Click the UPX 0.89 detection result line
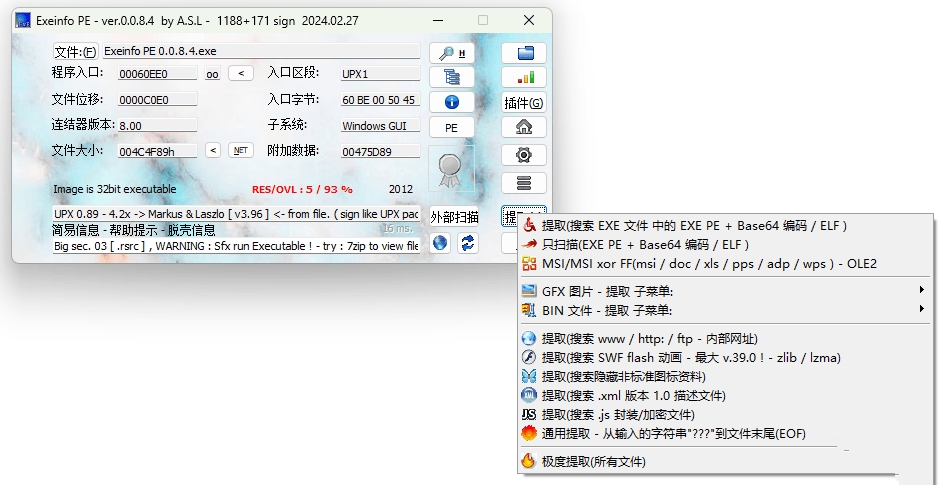Screen dimensions: 952x485 (236, 214)
